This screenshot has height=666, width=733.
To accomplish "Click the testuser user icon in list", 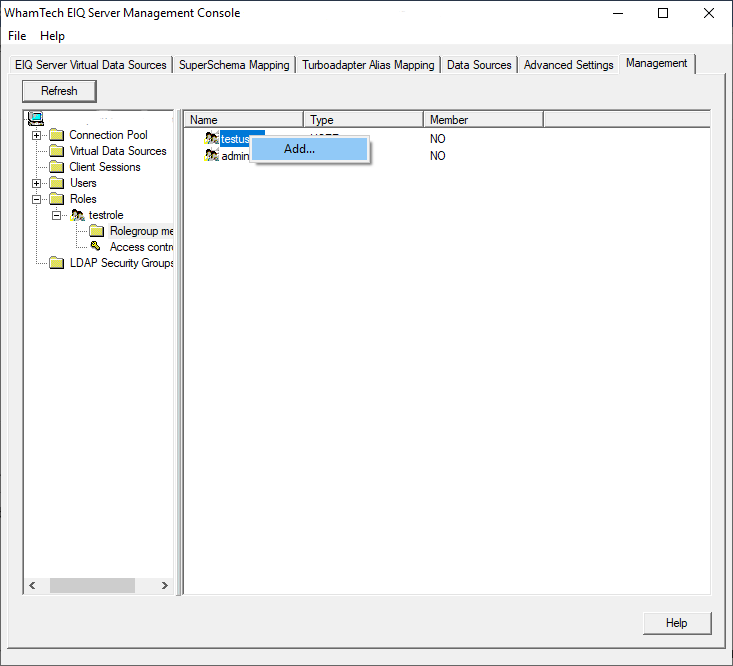I will click(211, 139).
